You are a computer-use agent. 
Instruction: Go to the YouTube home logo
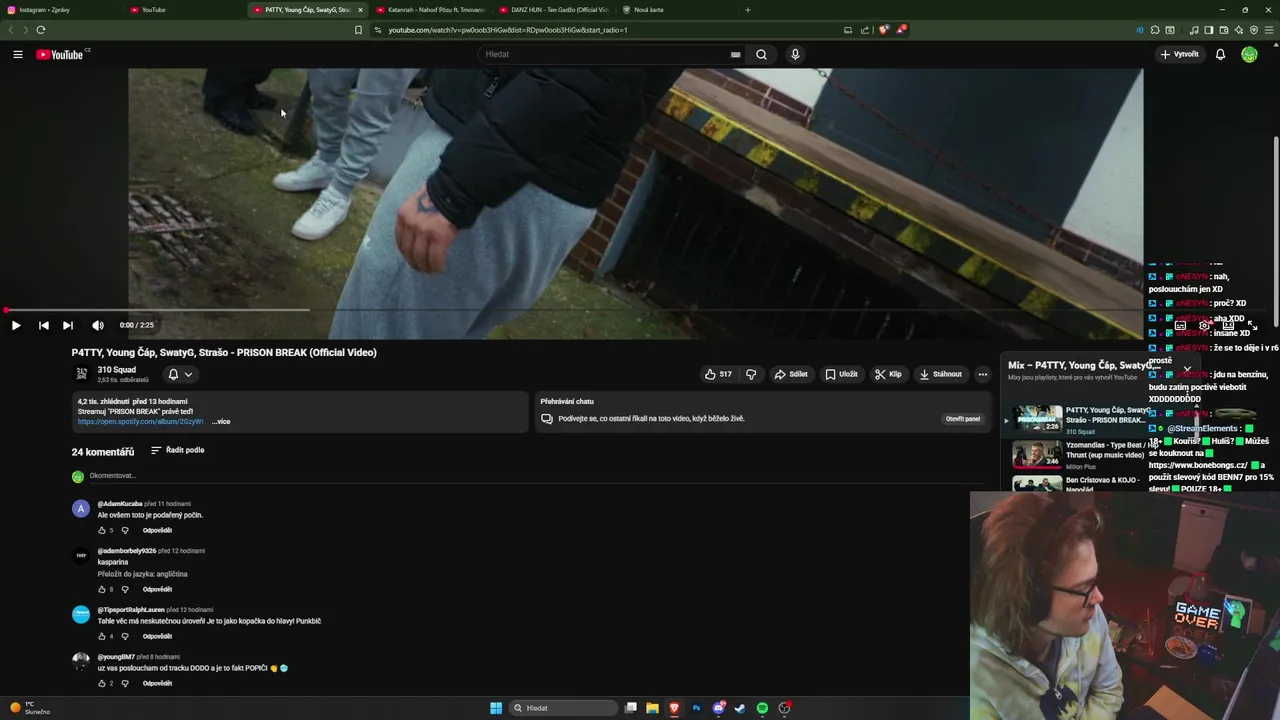click(x=60, y=54)
